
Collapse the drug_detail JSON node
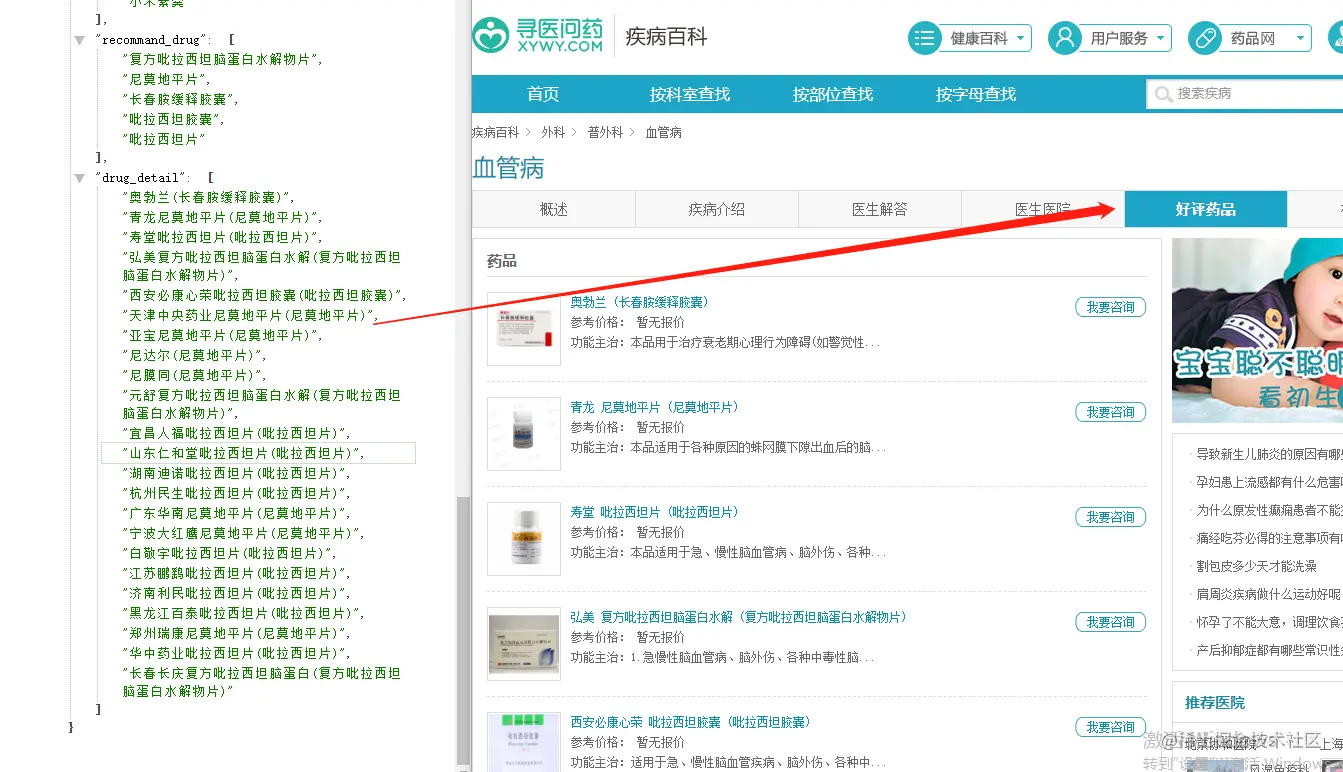click(x=79, y=178)
